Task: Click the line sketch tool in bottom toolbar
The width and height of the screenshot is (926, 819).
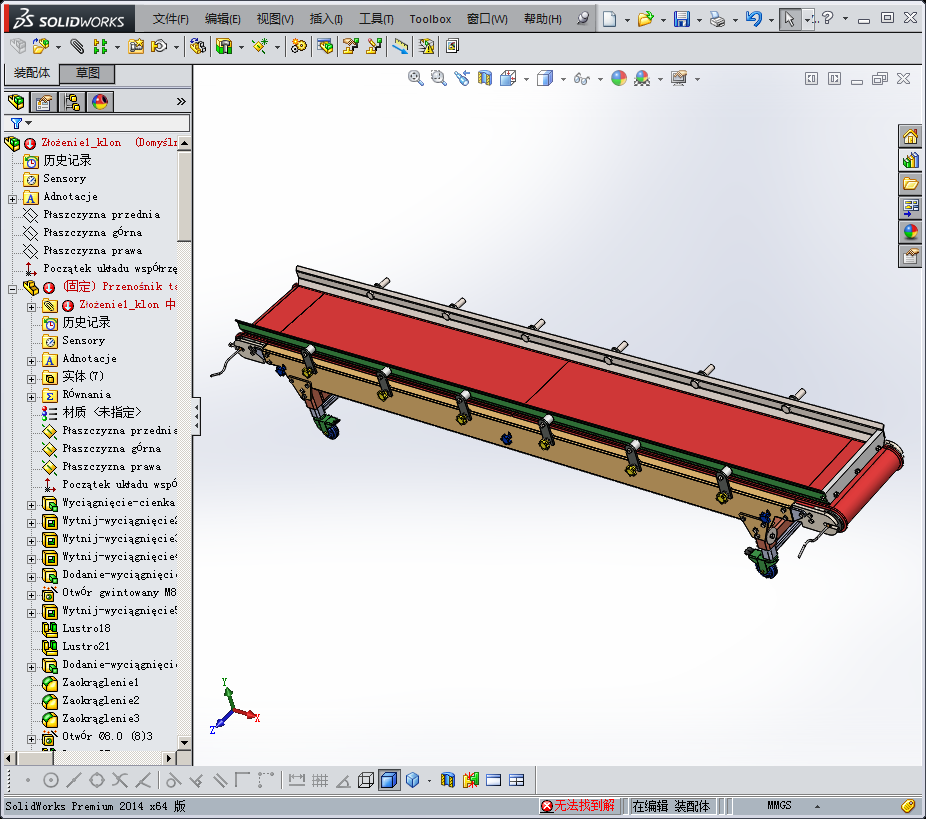Action: pyautogui.click(x=74, y=780)
